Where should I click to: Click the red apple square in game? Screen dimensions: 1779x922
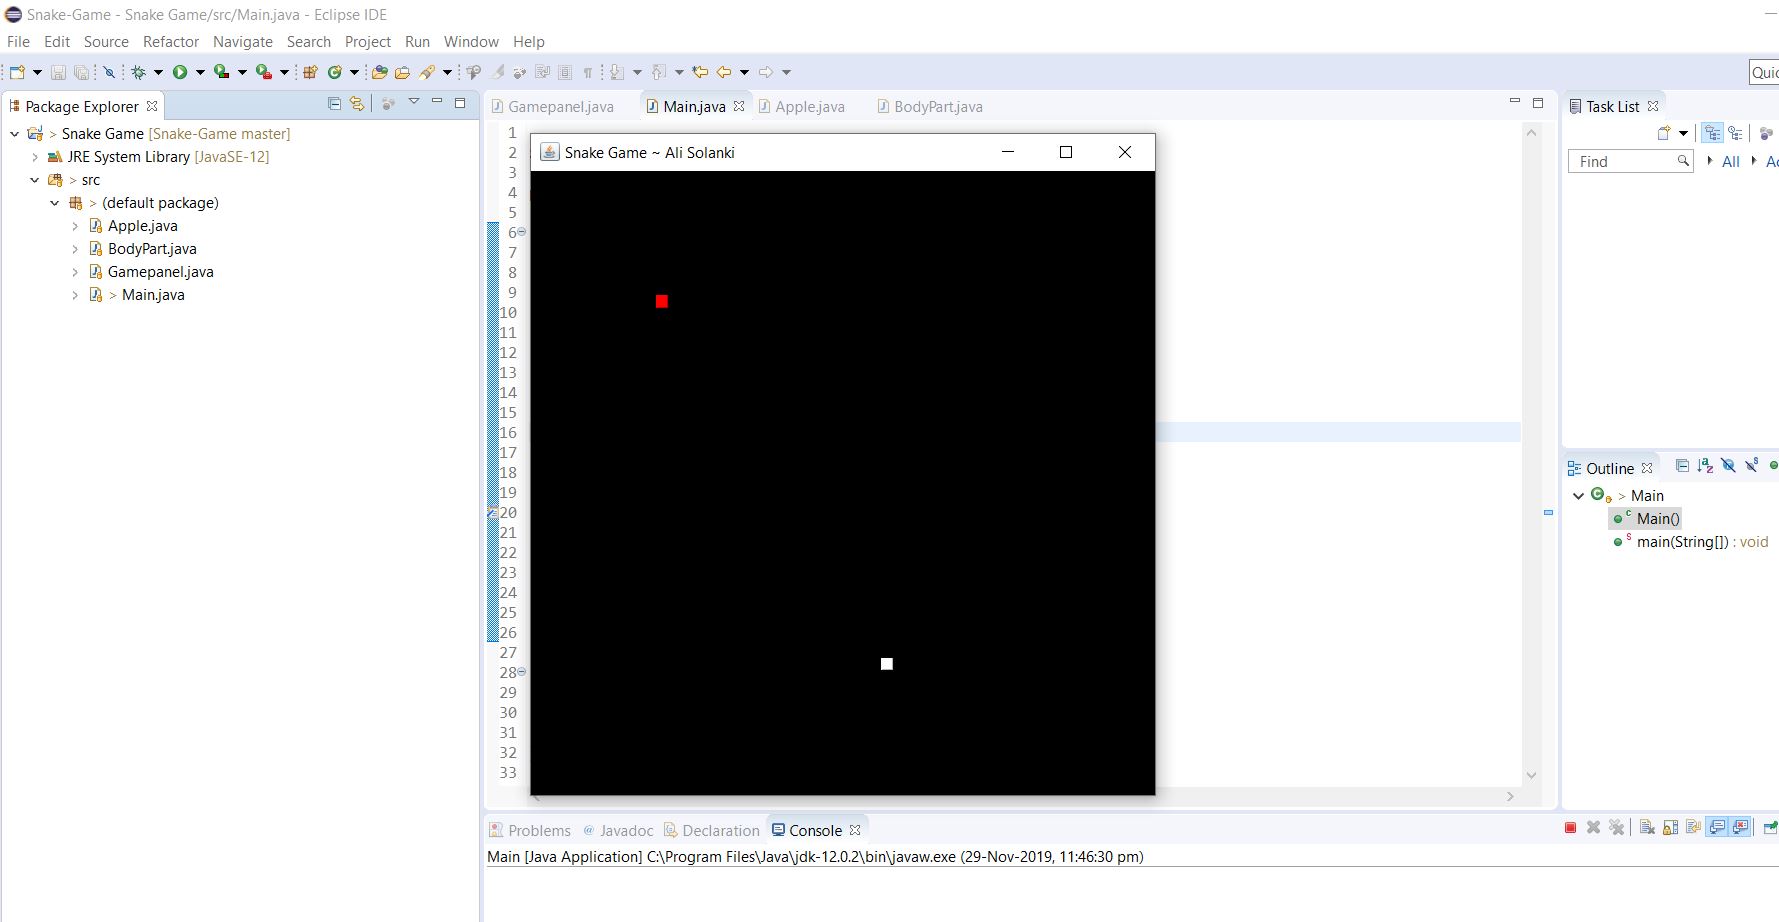coord(661,301)
